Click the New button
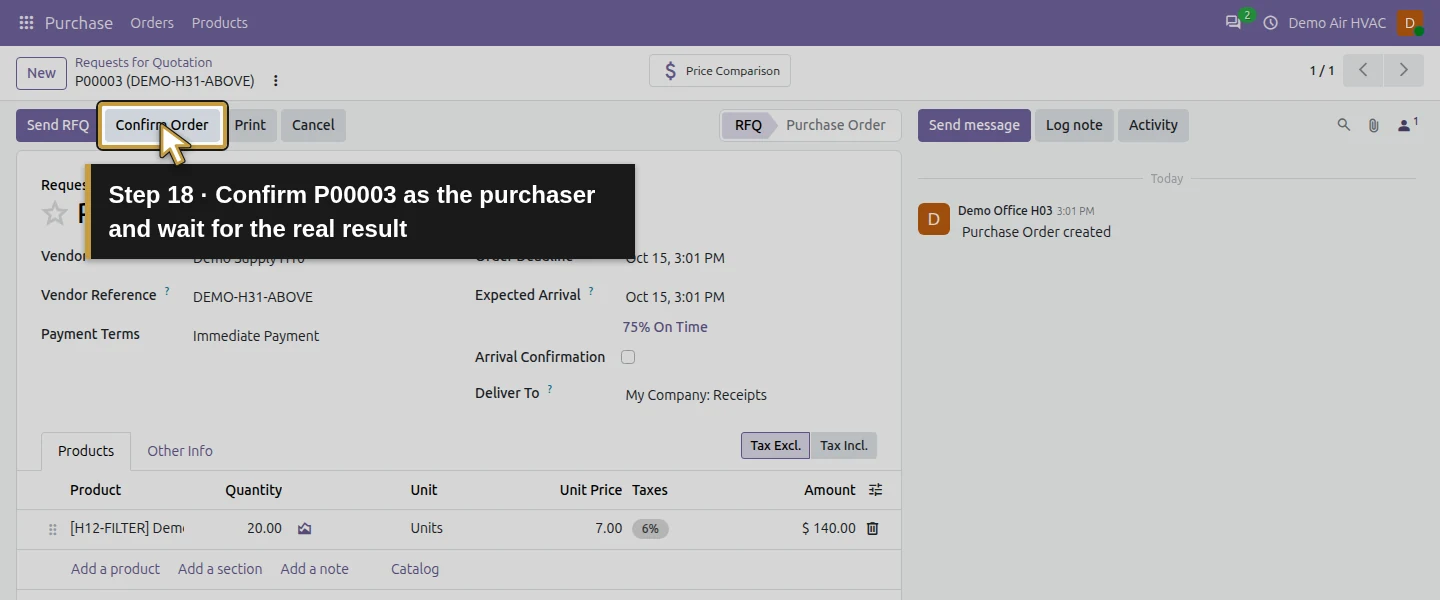The width and height of the screenshot is (1440, 600). (x=41, y=73)
